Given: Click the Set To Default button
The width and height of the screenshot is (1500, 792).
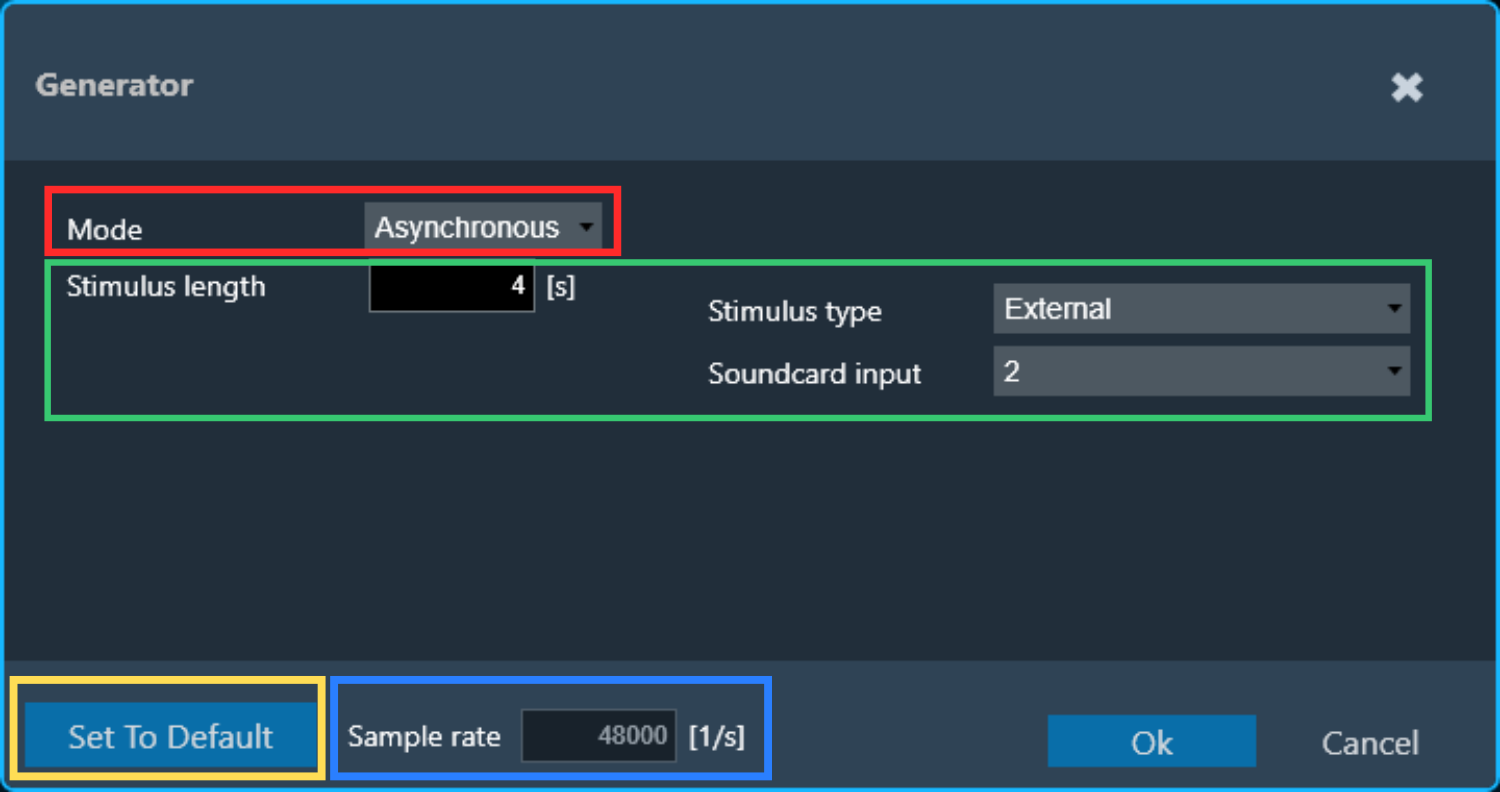Looking at the screenshot, I should [x=170, y=737].
